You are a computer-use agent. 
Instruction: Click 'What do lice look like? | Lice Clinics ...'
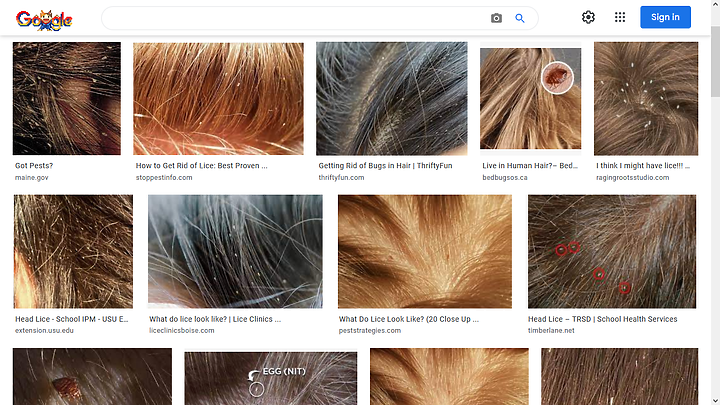(215, 319)
